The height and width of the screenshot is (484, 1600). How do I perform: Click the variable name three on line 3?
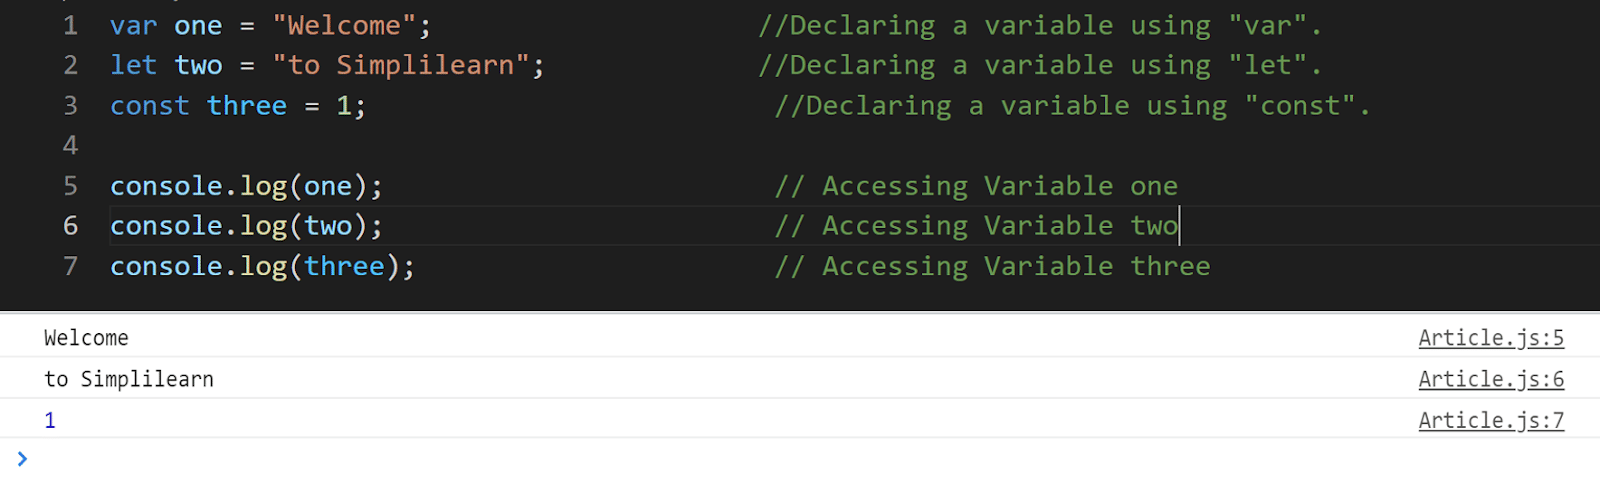[247, 106]
